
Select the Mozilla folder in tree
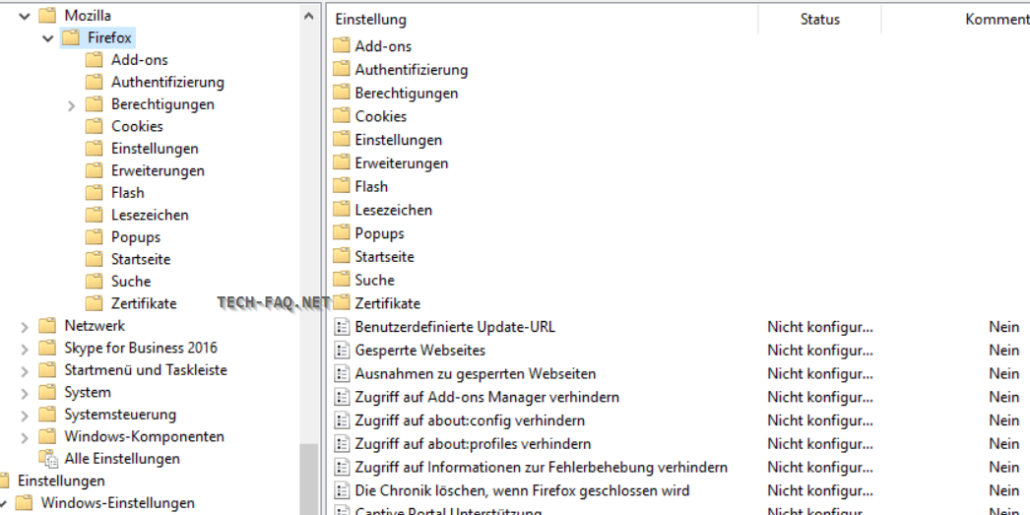tap(87, 15)
